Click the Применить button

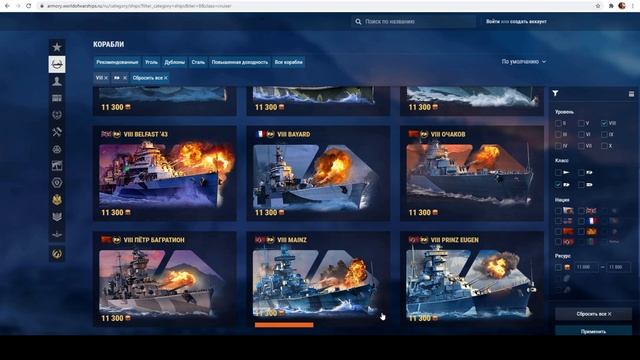coord(593,331)
